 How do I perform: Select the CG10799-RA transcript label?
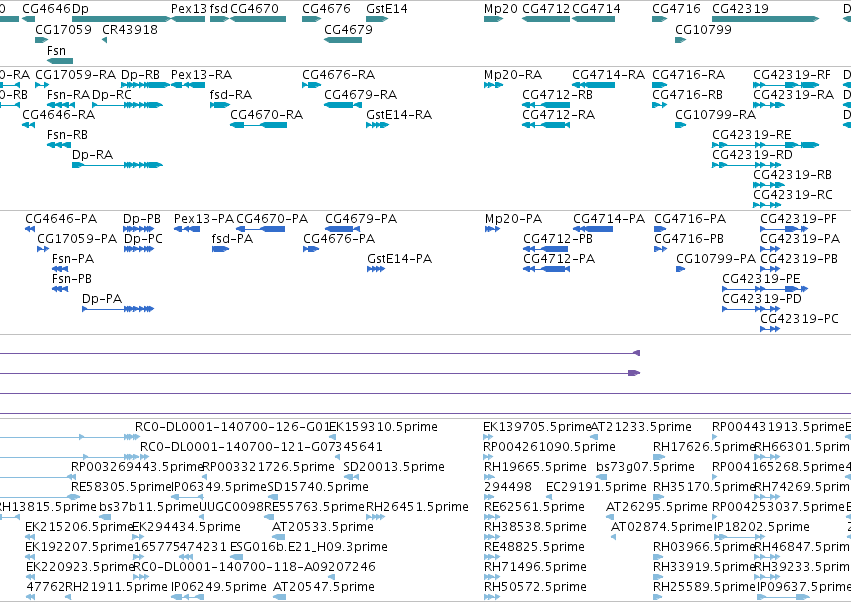click(x=715, y=115)
